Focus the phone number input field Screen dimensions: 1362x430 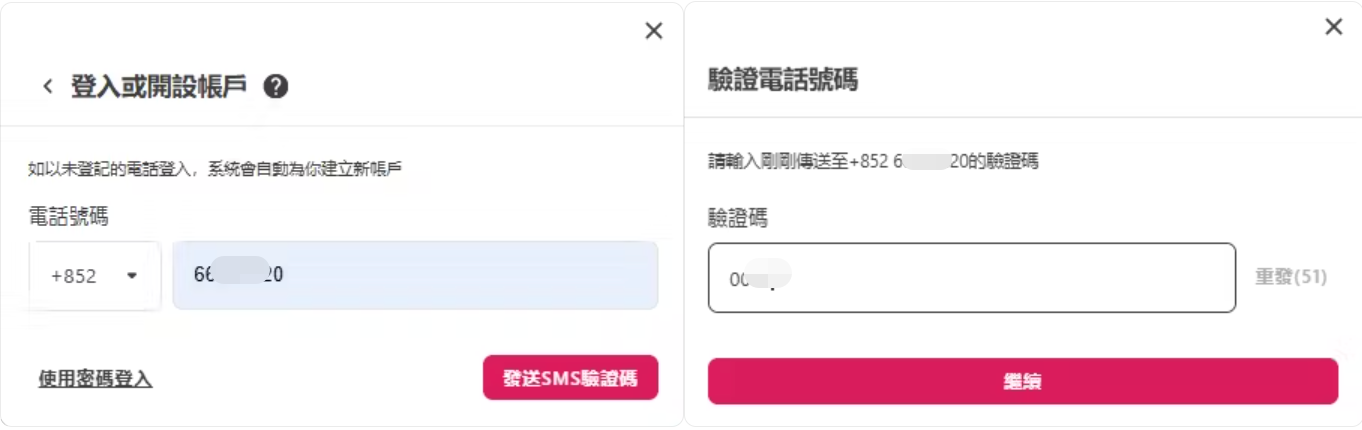tap(415, 275)
